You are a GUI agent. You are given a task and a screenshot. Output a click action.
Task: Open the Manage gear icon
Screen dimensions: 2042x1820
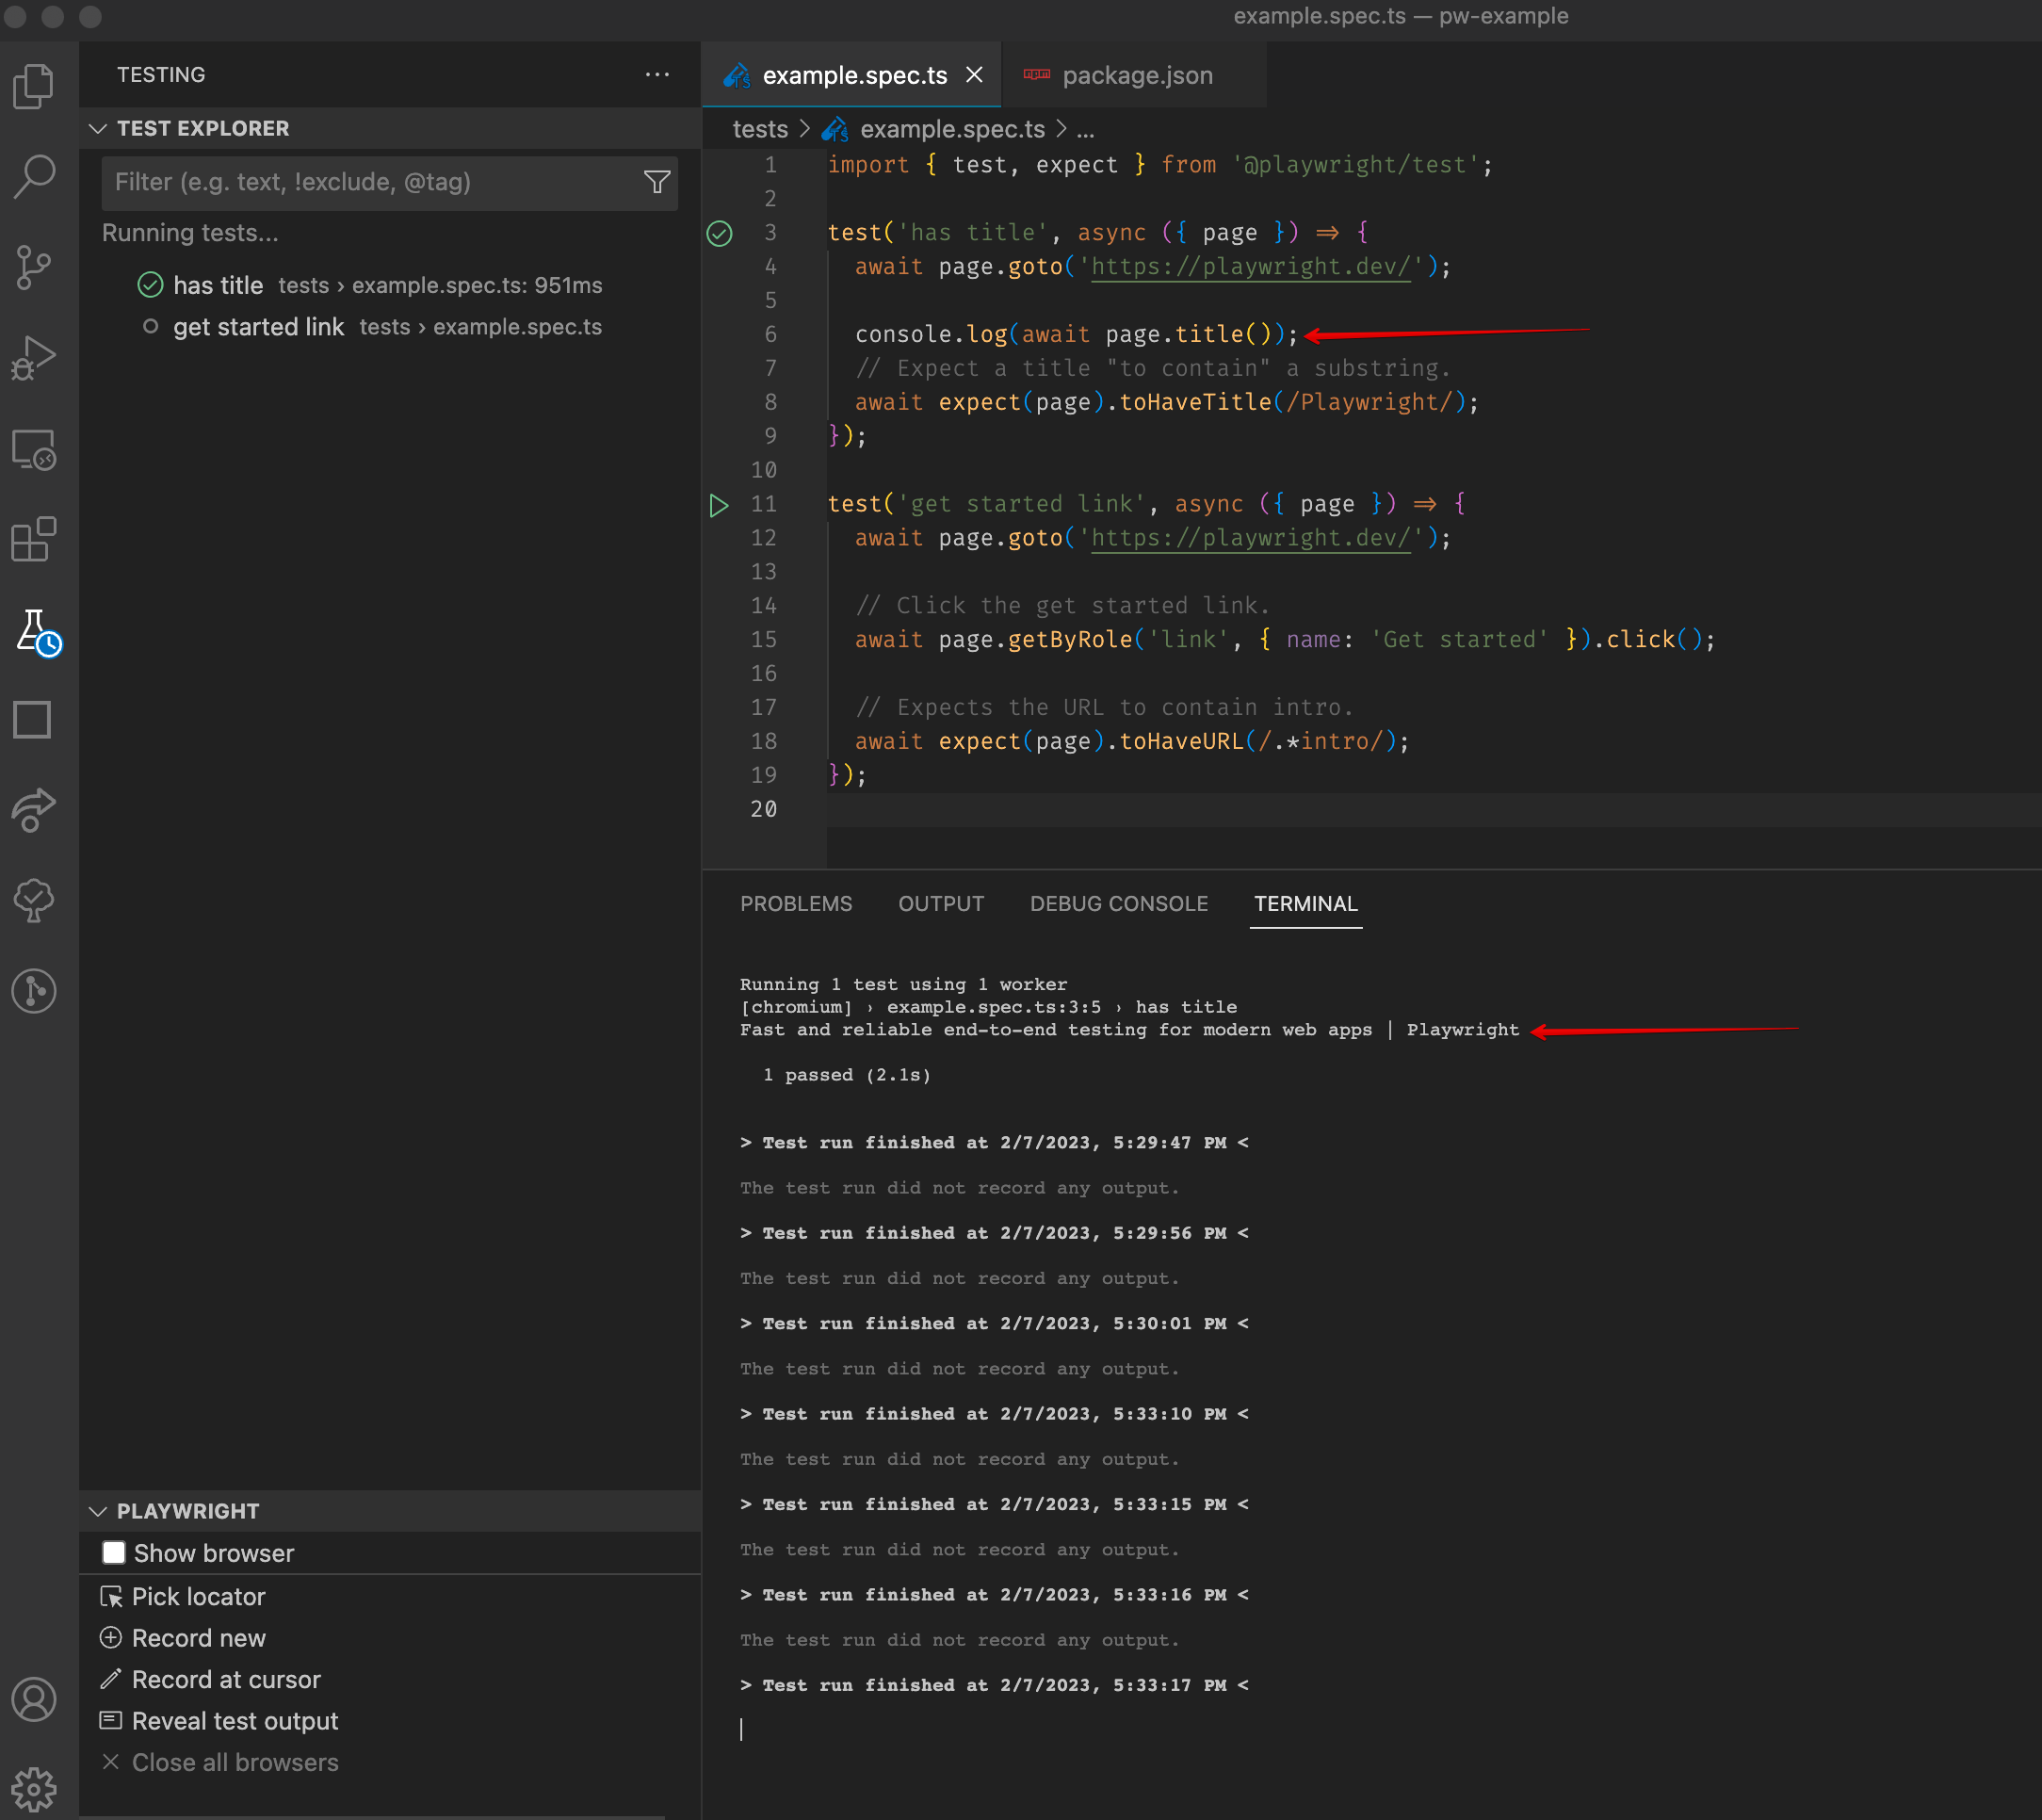(x=34, y=1788)
